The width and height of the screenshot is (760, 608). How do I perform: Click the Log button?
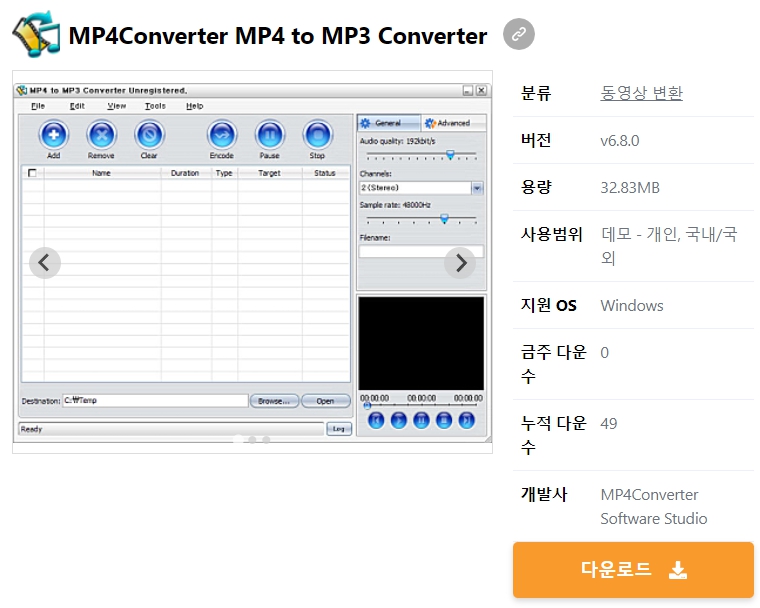[x=339, y=429]
